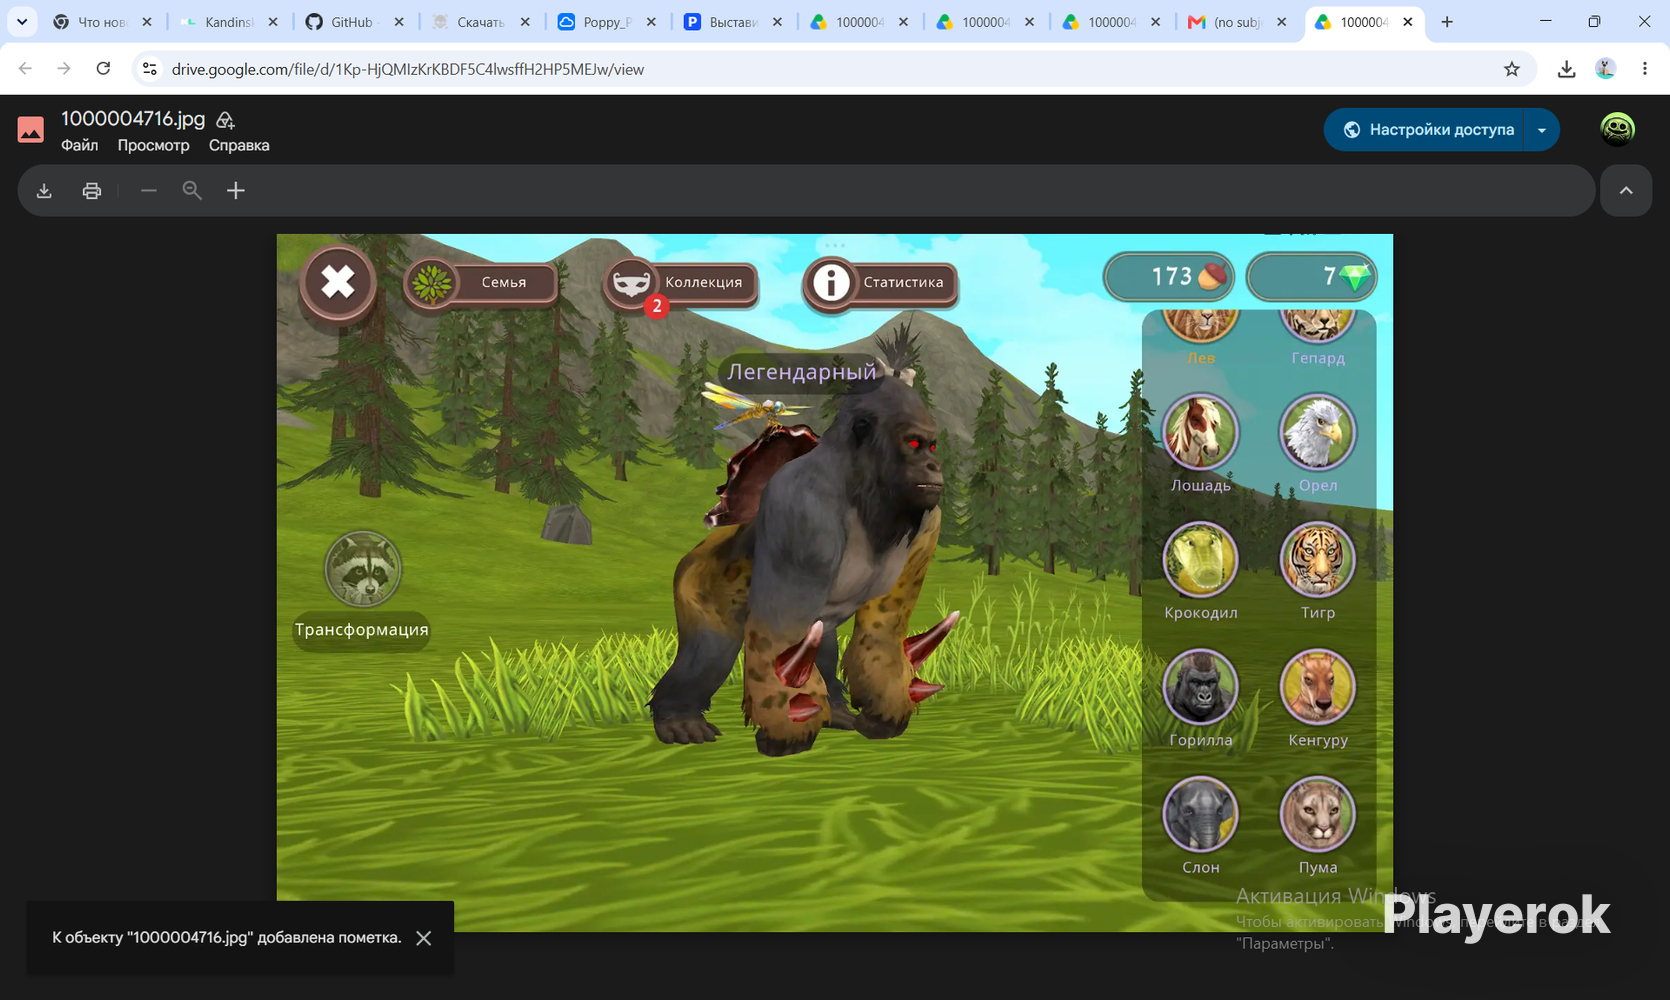Open the Chrome profile icon
Viewport: 1670px width, 1000px height.
tap(1606, 69)
